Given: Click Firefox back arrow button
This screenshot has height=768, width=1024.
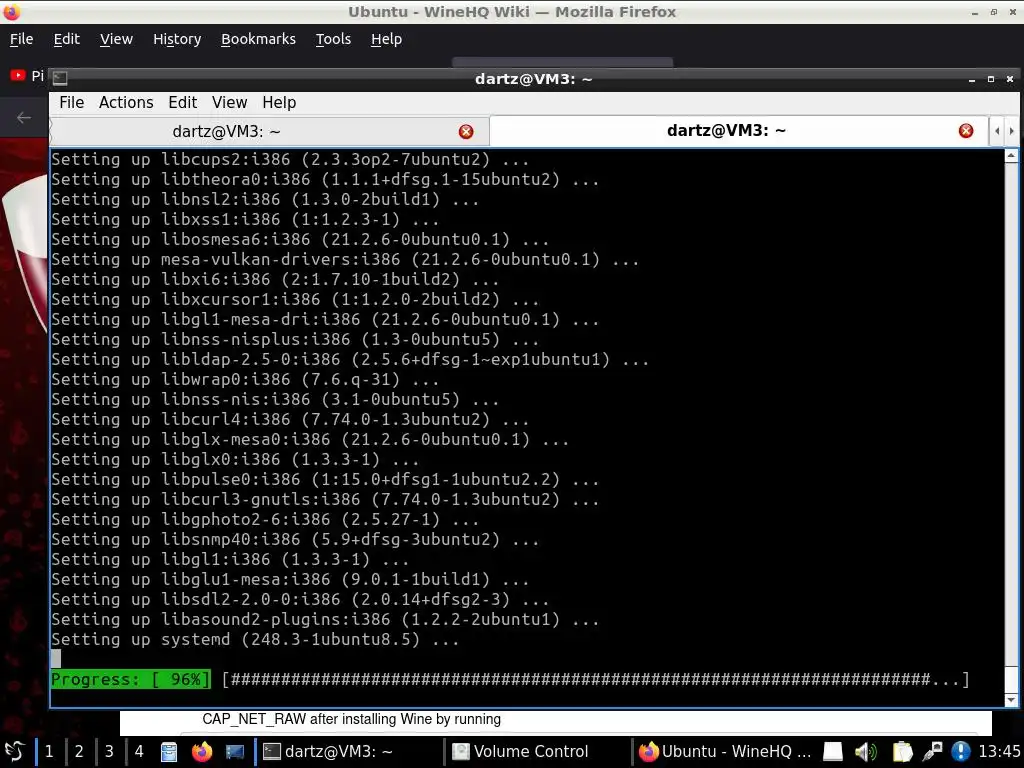Looking at the screenshot, I should coord(24,118).
